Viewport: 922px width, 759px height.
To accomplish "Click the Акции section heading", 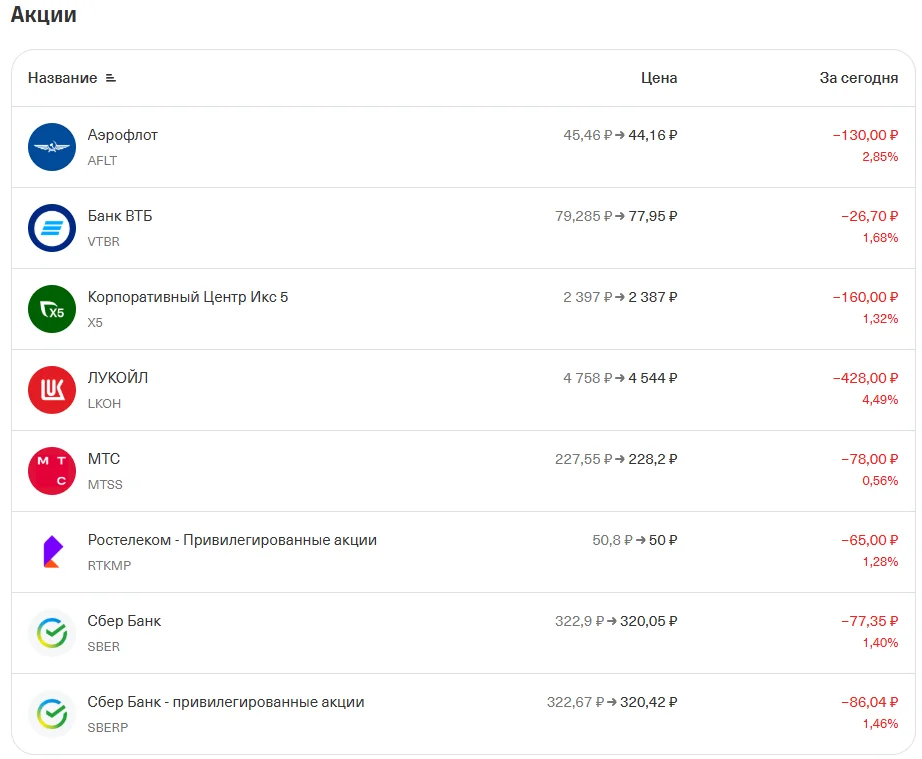I will (x=44, y=14).
